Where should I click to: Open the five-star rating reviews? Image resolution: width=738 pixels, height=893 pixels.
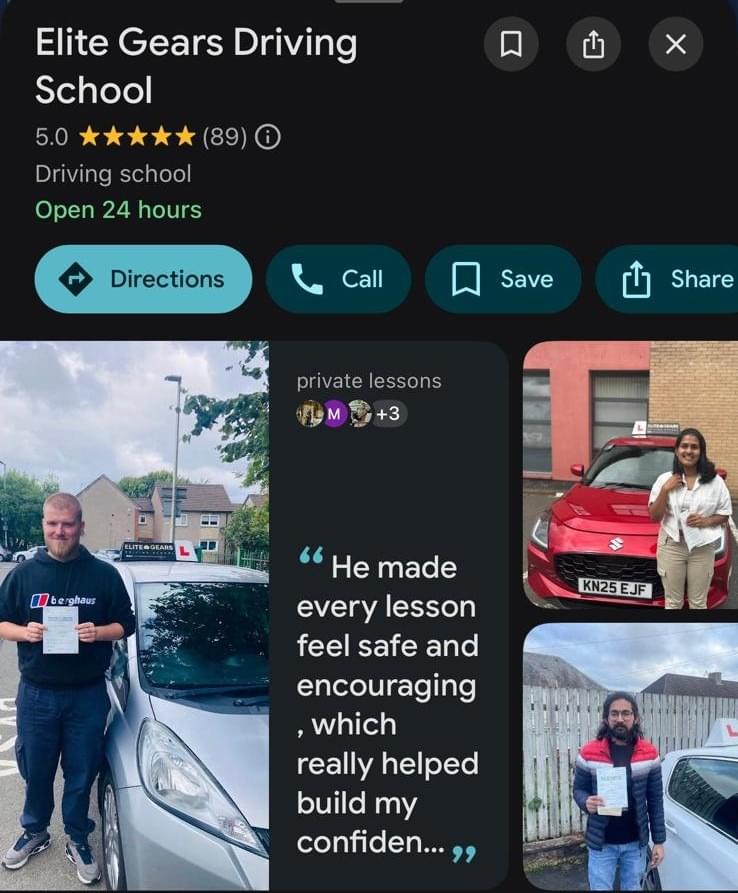[137, 137]
